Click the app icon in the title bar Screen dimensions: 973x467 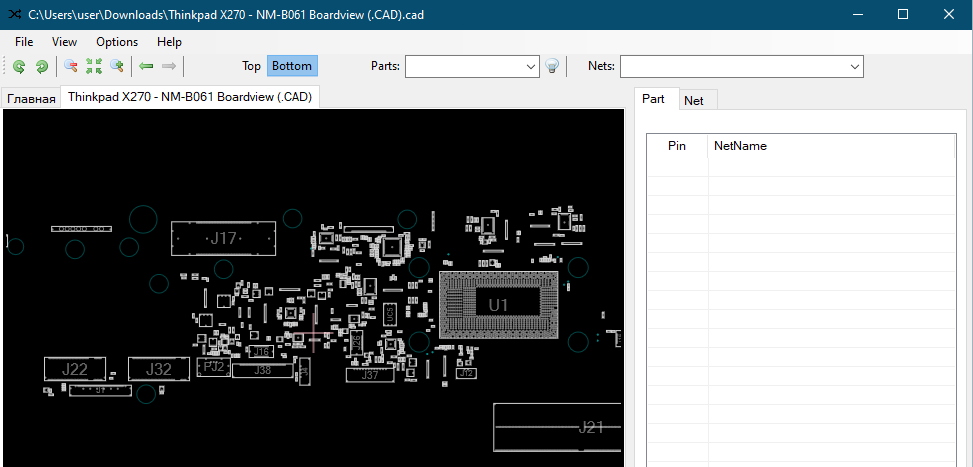(x=16, y=14)
